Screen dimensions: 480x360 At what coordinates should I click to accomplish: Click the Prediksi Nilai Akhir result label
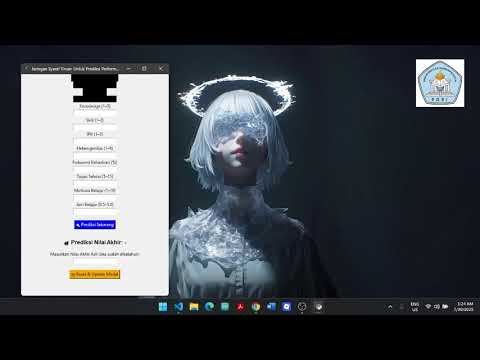(95, 242)
